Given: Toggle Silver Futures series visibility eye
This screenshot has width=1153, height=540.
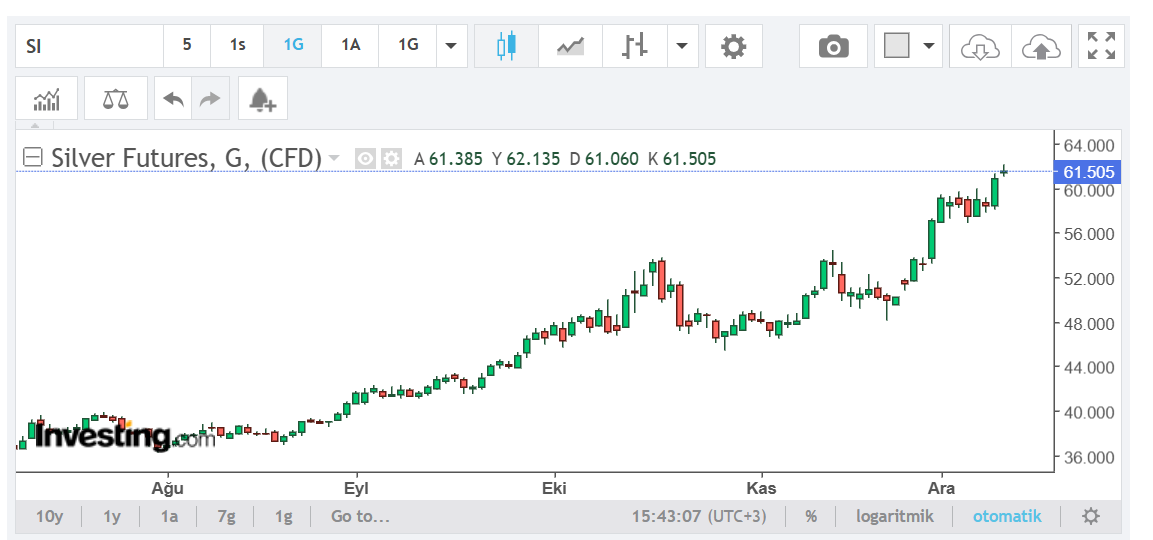Looking at the screenshot, I should click(365, 158).
